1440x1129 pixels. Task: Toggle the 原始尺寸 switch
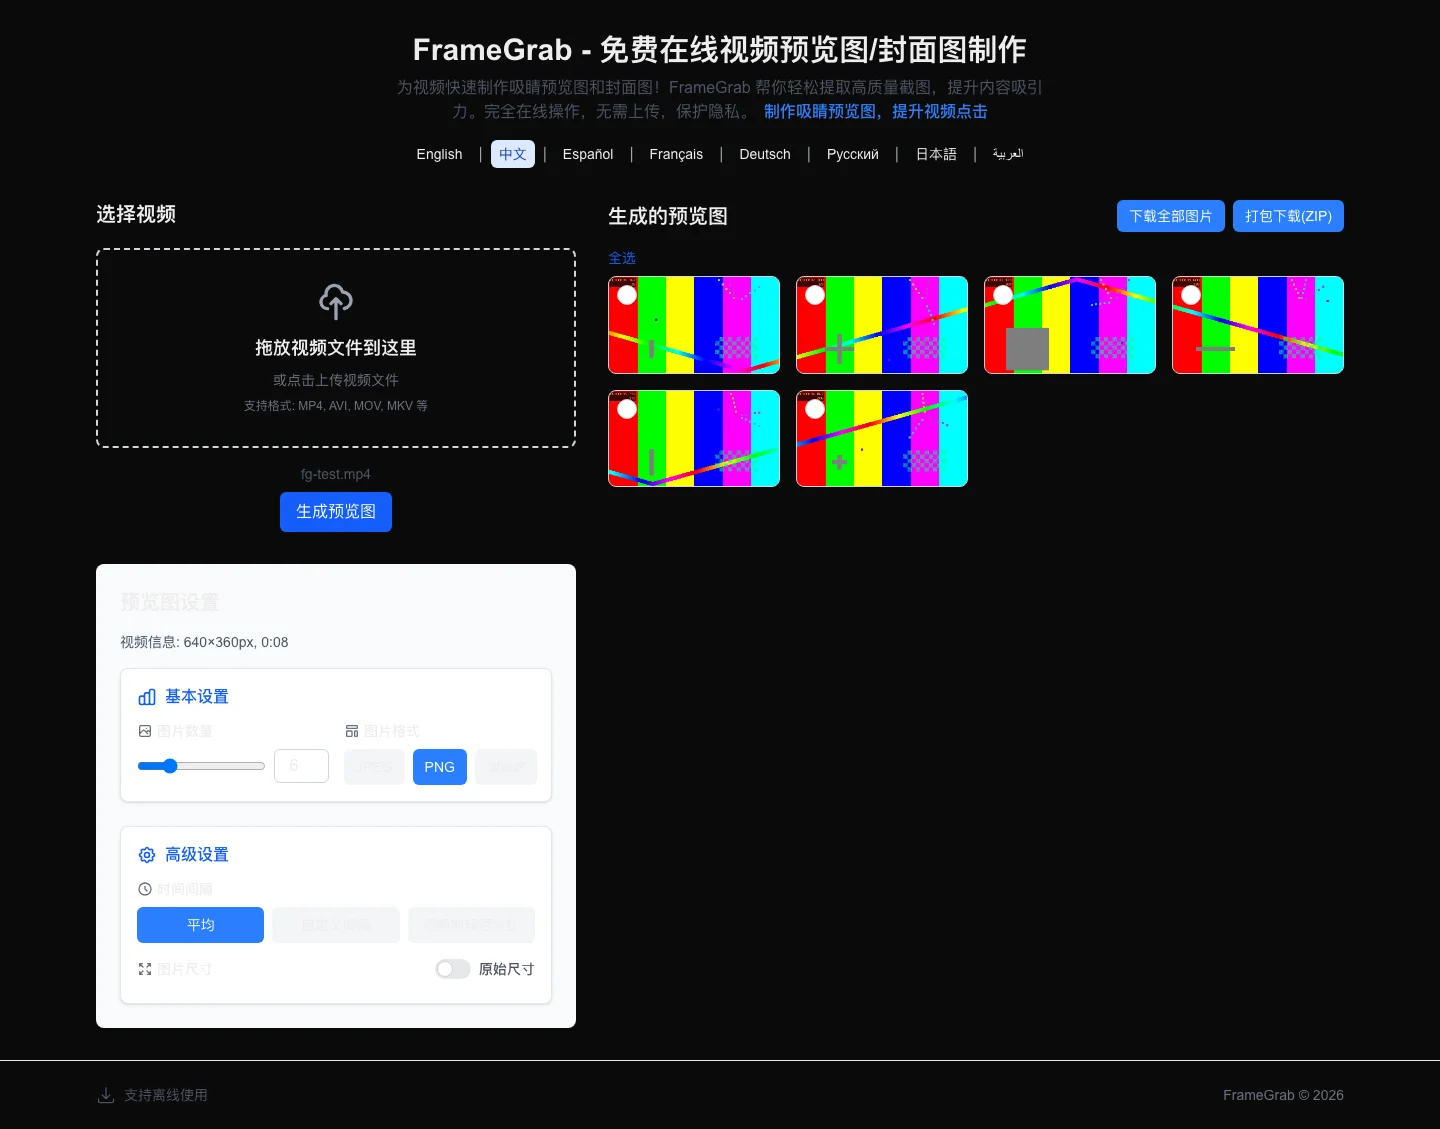coord(453,969)
